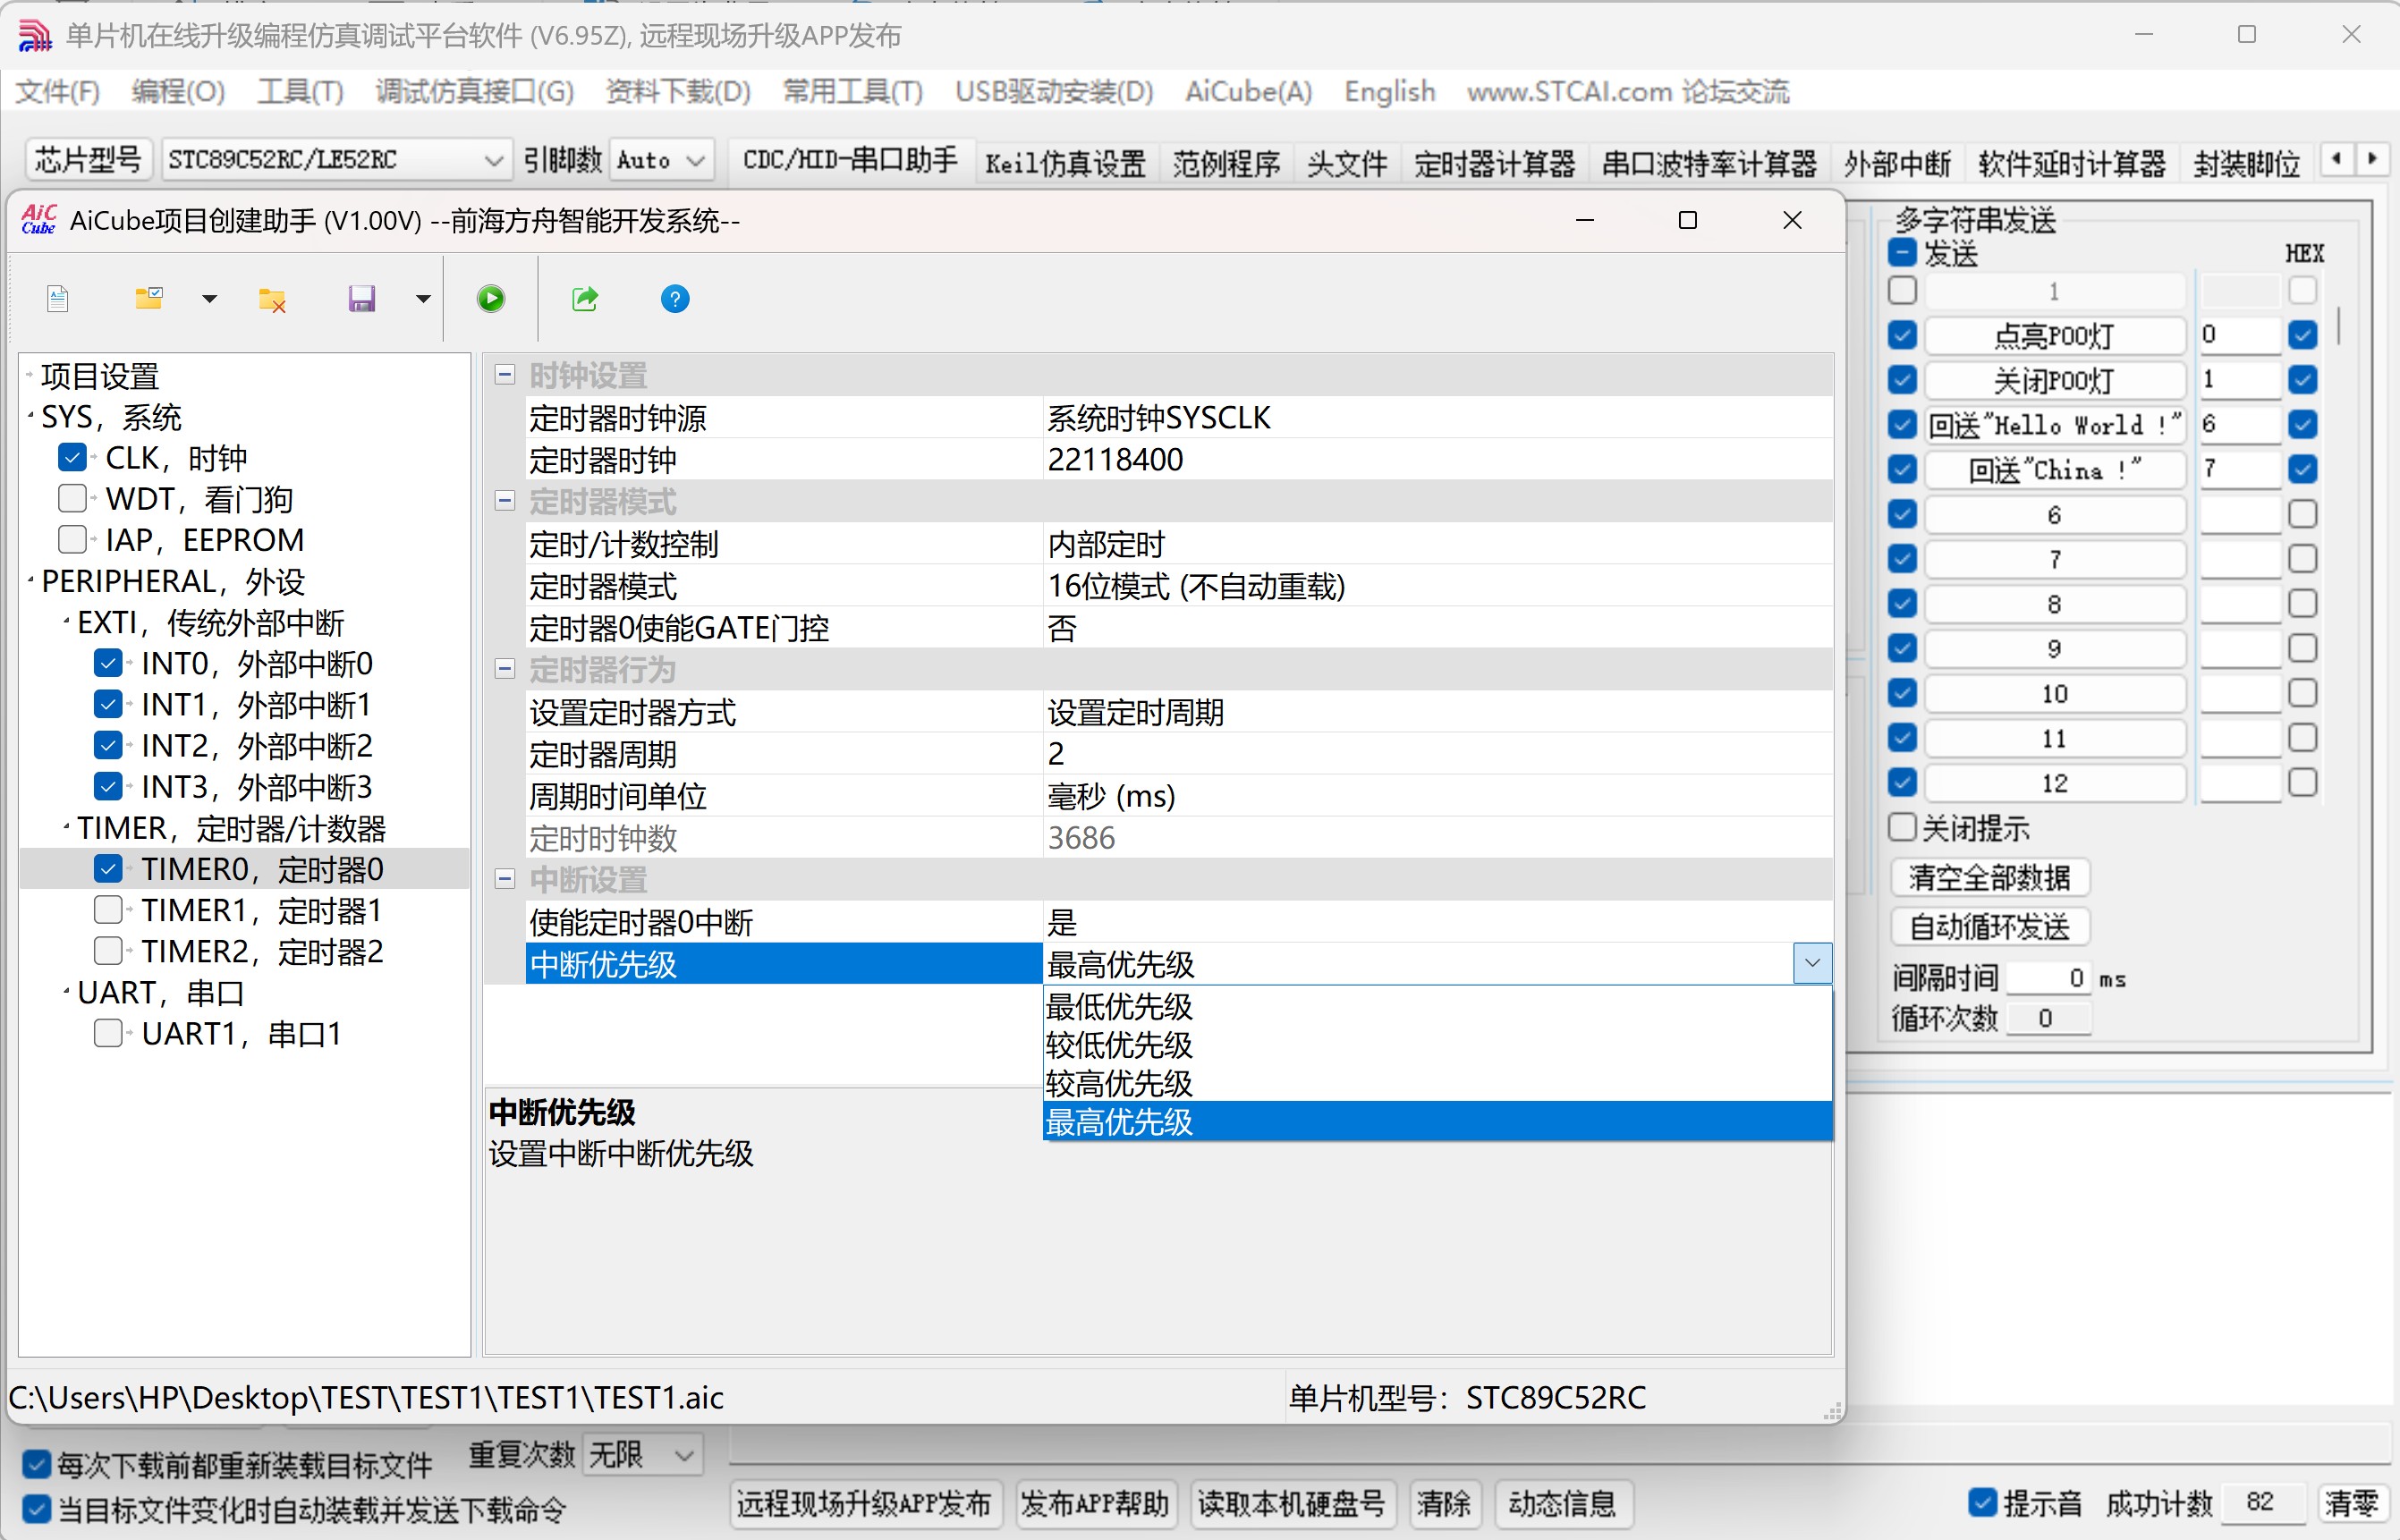Open the 重复次数 无限 dropdown
This screenshot has height=1540, width=2400.
point(642,1455)
